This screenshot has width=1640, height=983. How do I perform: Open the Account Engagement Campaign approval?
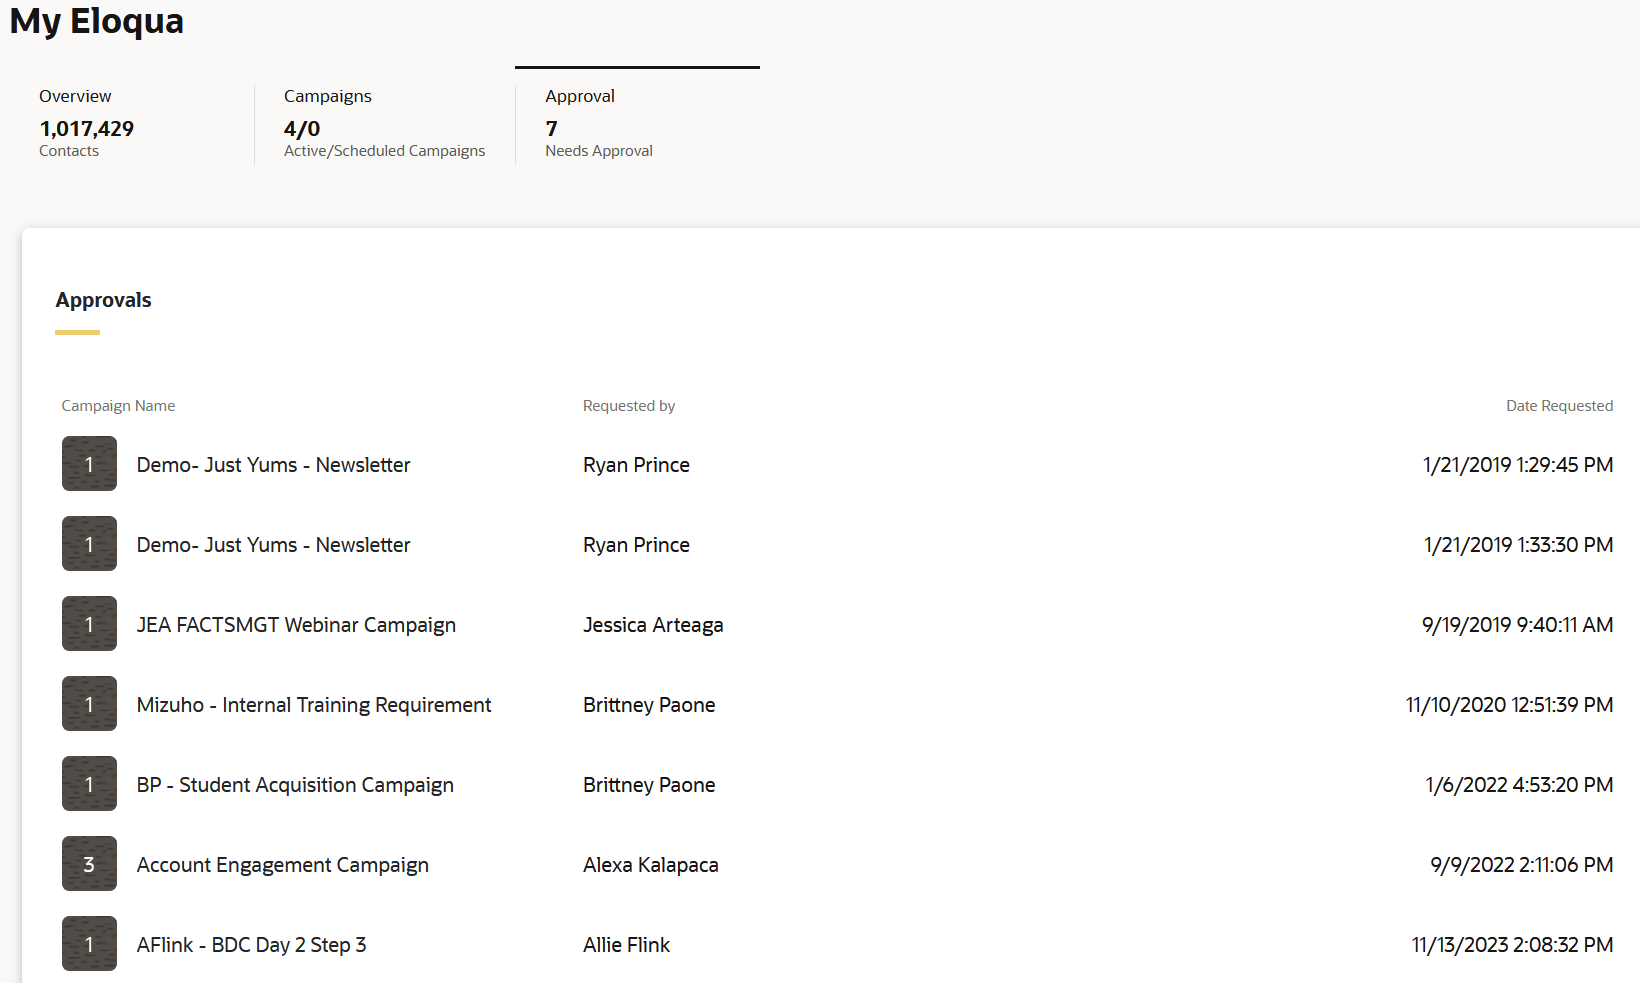(x=283, y=865)
